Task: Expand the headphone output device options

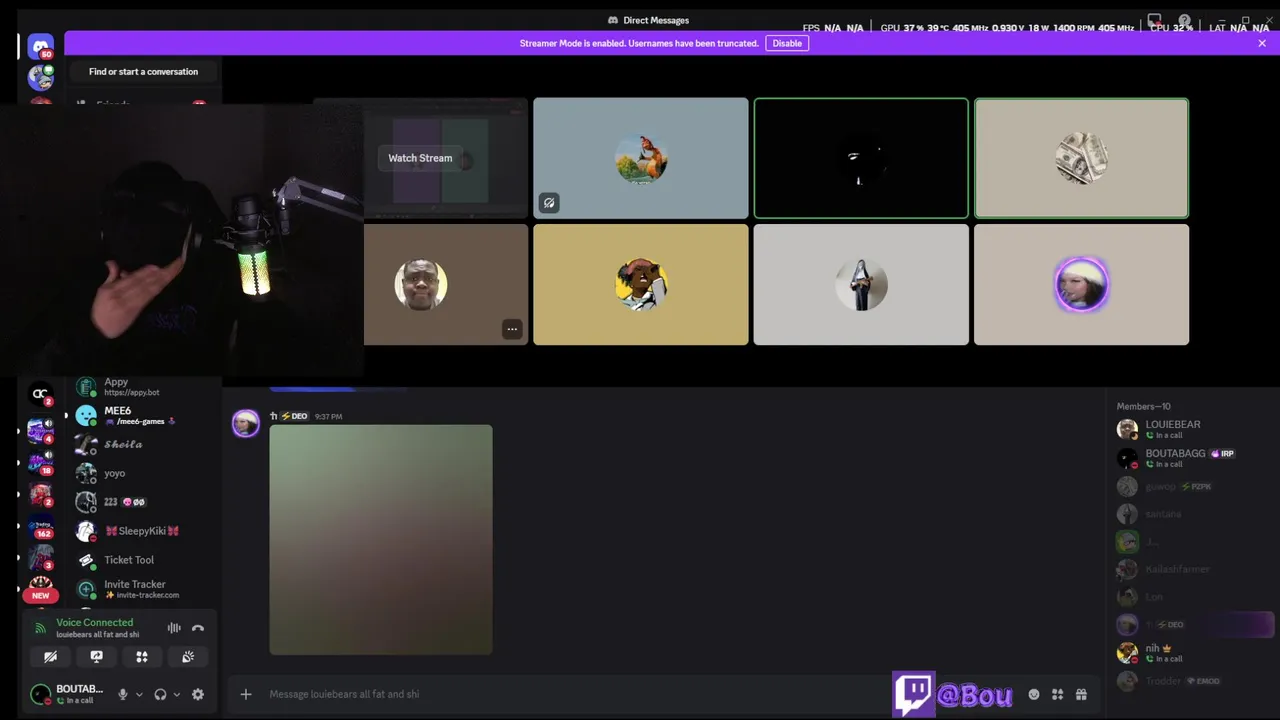Action: click(x=176, y=694)
